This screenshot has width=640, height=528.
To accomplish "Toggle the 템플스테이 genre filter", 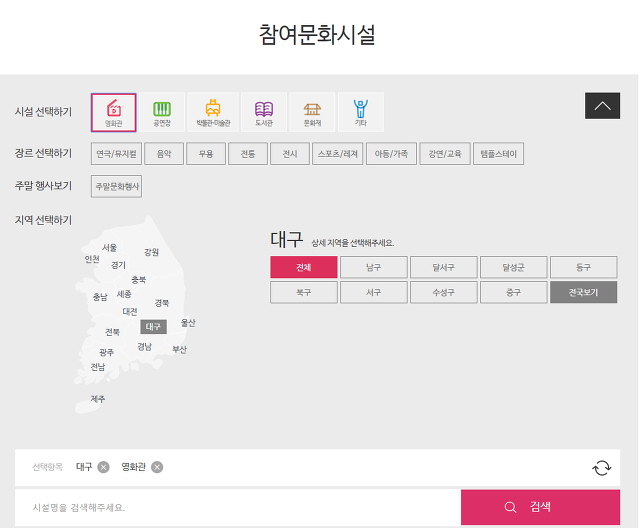I will 498,154.
